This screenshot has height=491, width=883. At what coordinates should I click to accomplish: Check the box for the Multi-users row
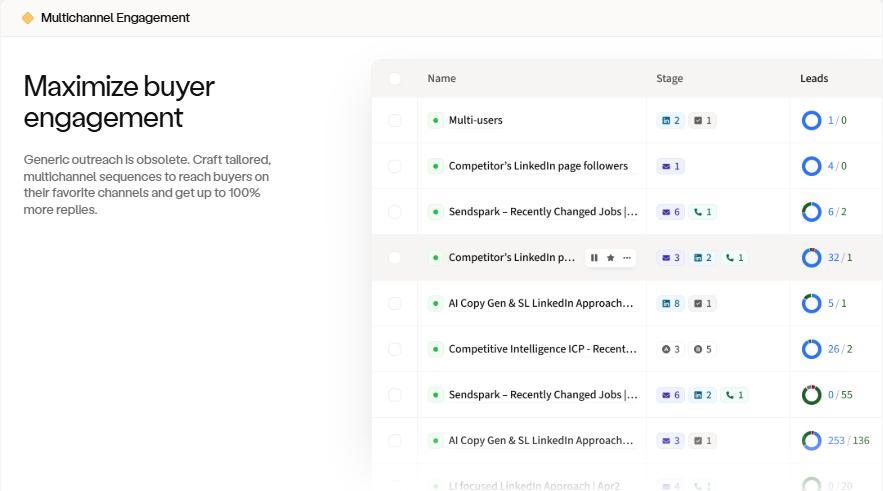coord(395,121)
